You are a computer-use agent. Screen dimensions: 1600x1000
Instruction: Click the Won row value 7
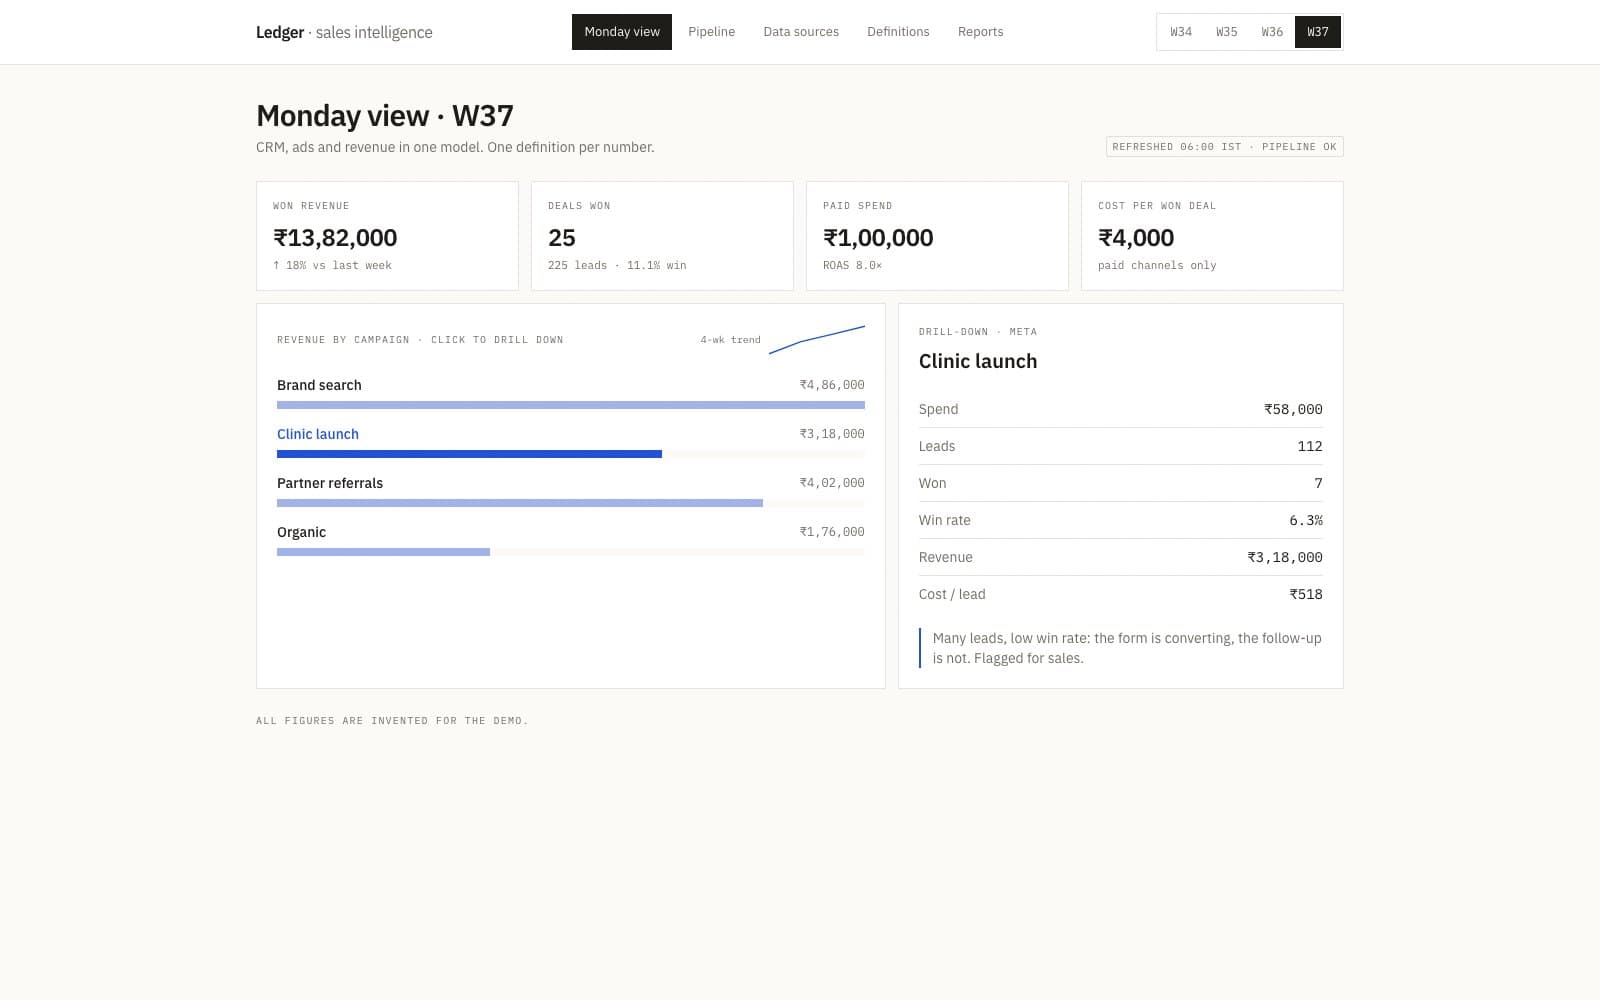(1318, 483)
